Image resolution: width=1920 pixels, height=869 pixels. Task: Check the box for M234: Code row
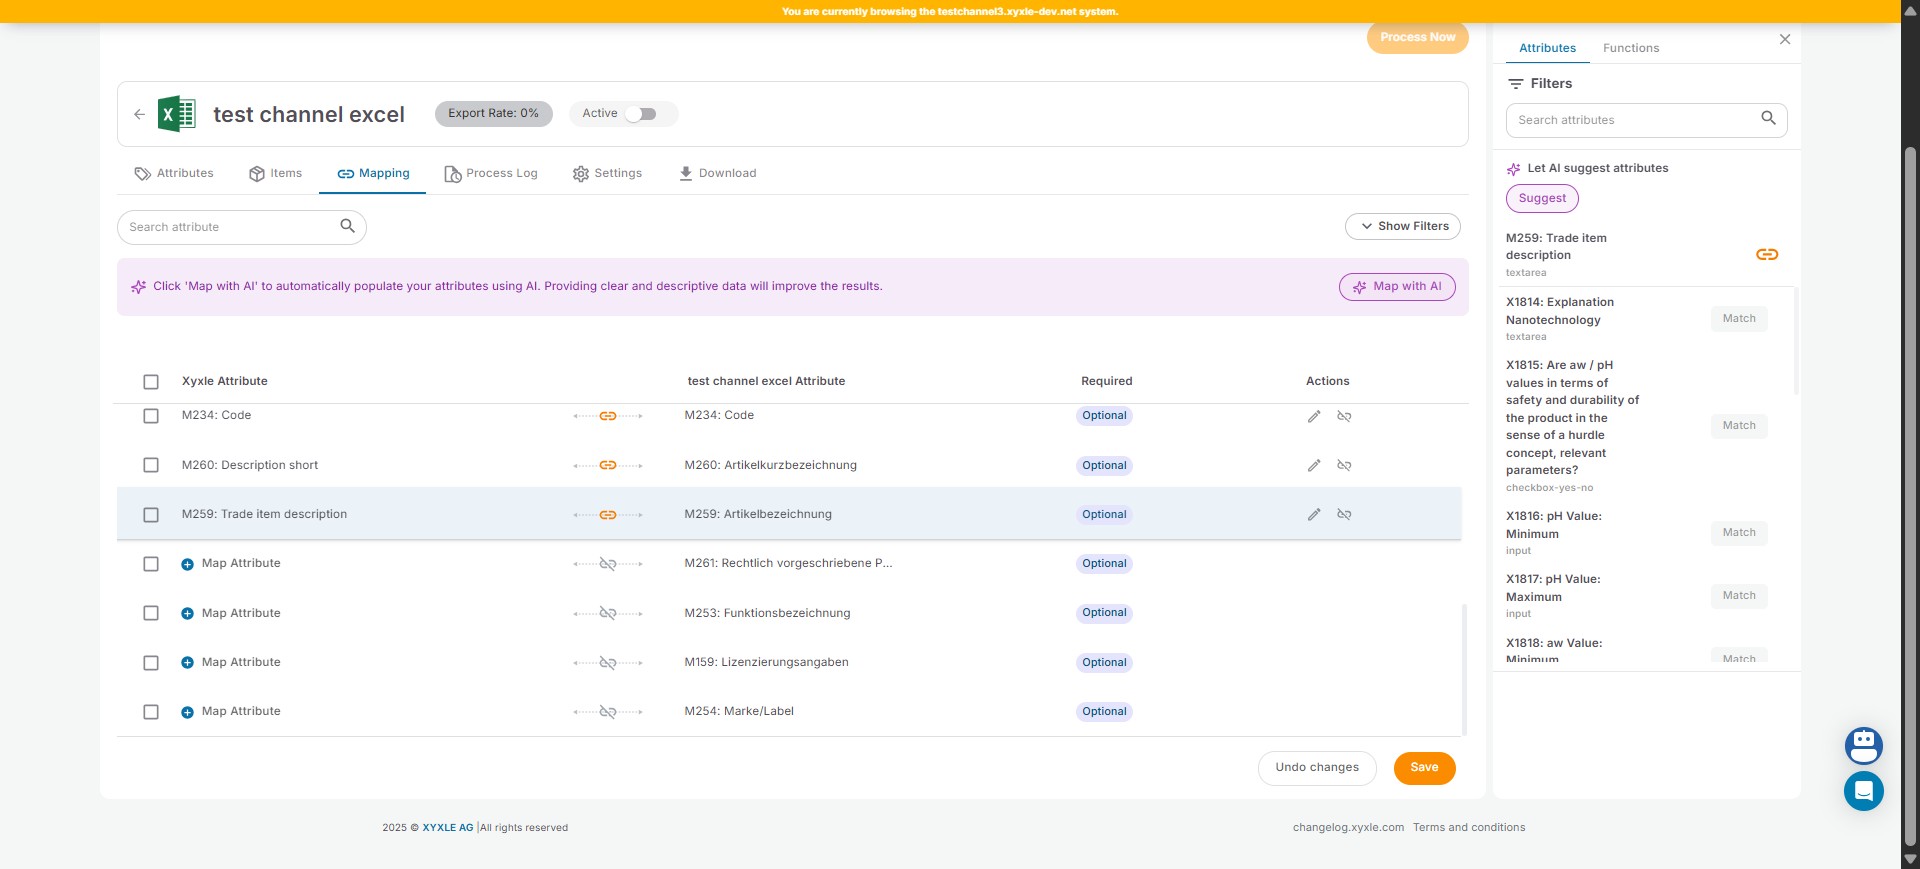[x=151, y=416]
